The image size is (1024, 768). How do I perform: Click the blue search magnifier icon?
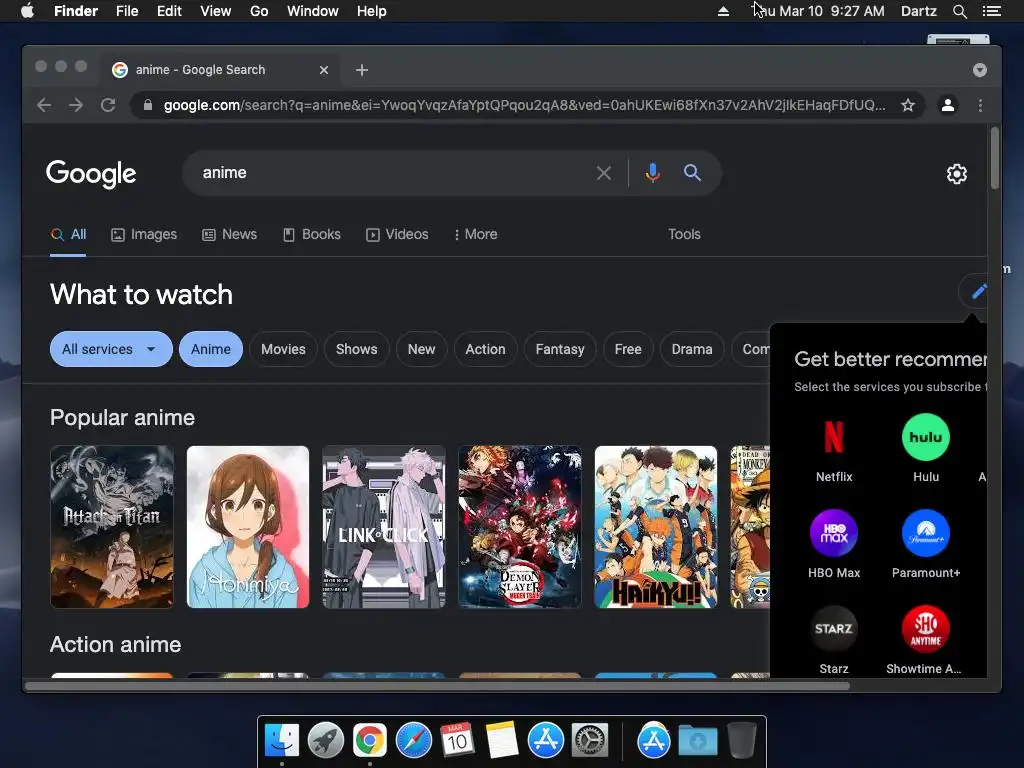tap(692, 172)
